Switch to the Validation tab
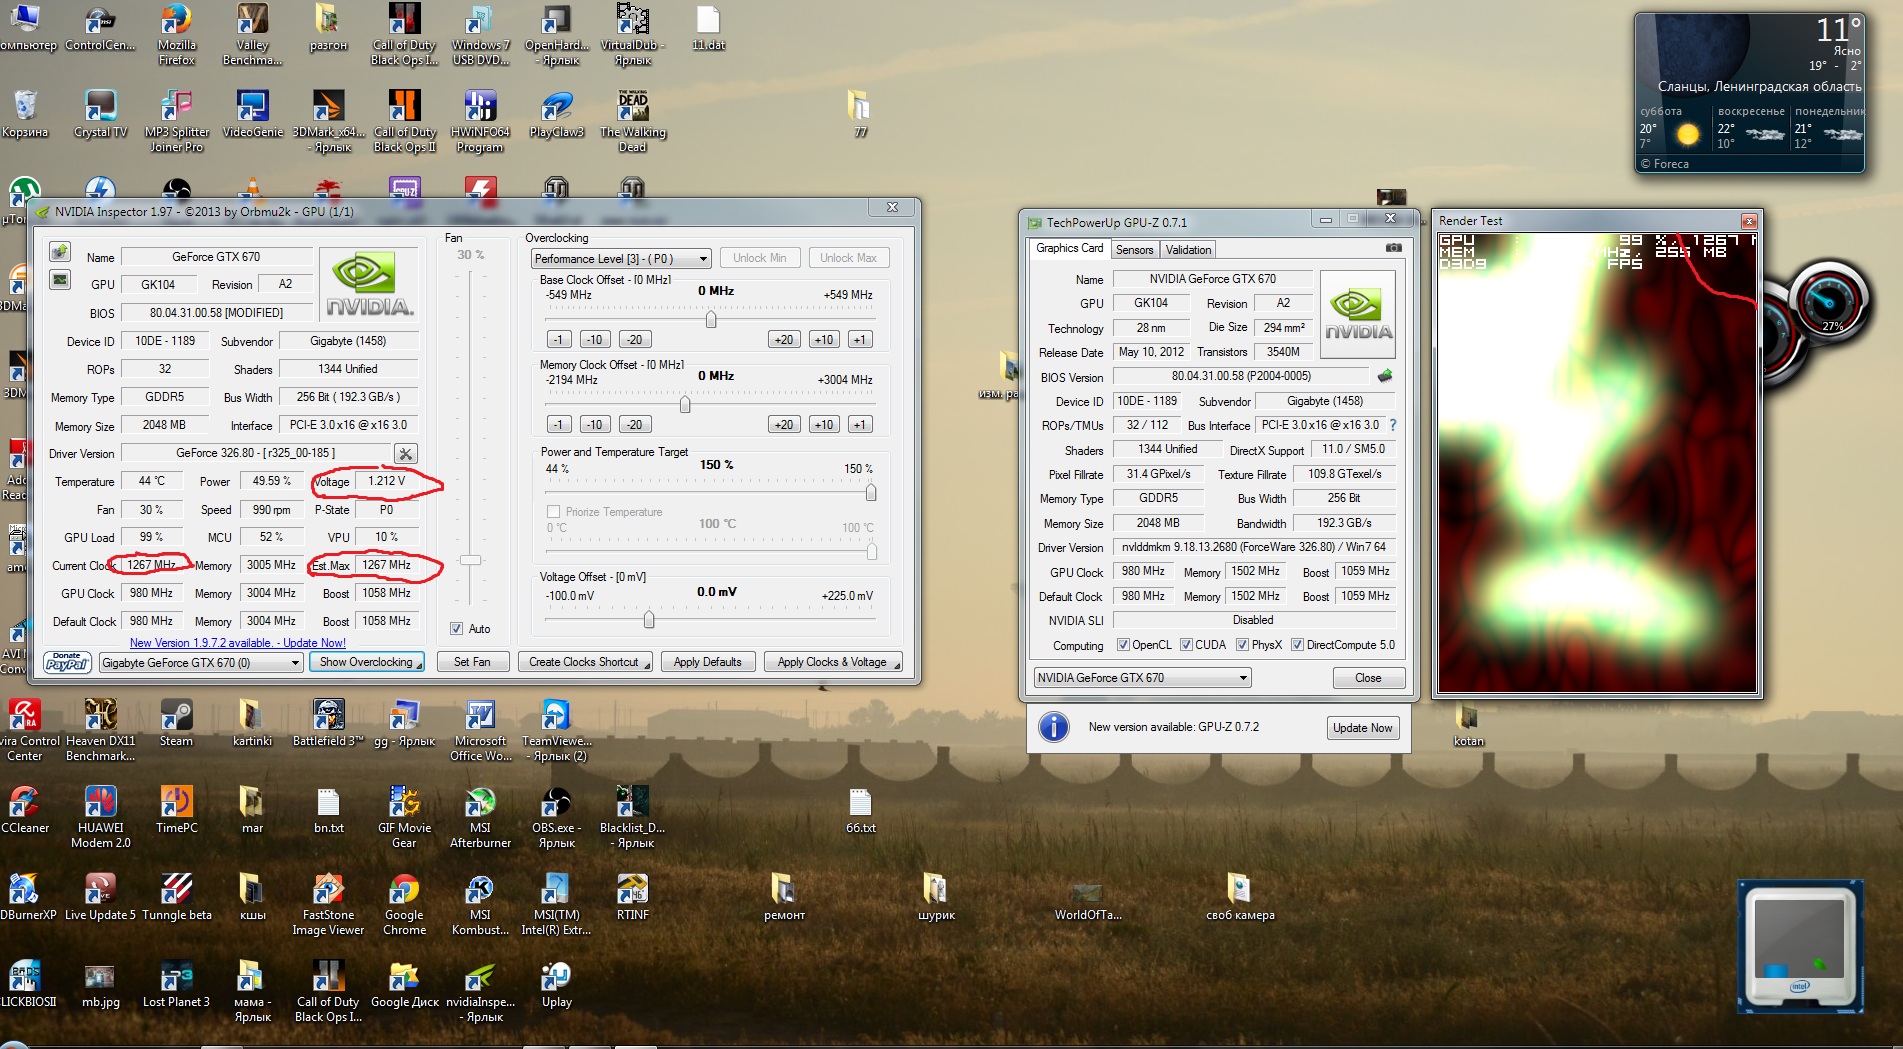 (x=1188, y=250)
